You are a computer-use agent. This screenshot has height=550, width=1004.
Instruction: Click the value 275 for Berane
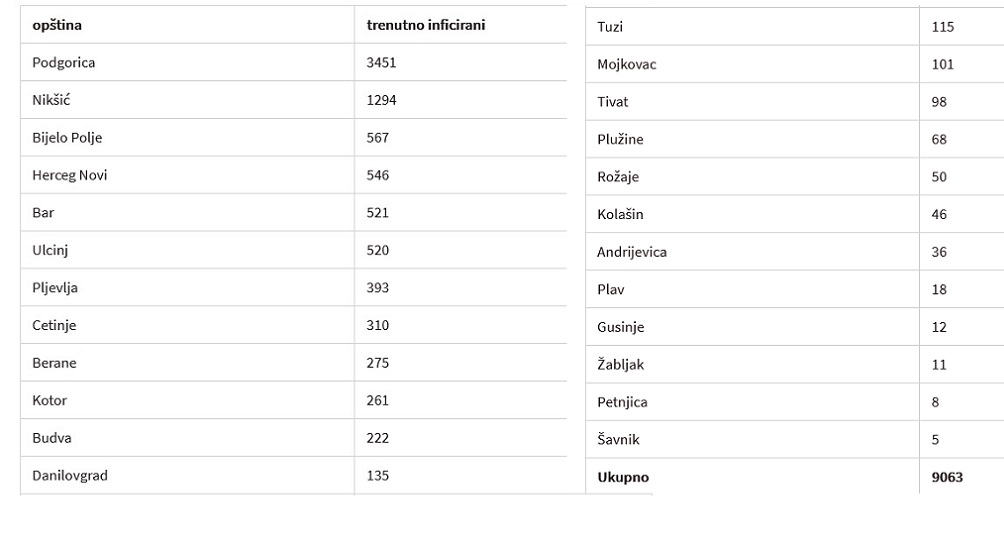point(377,363)
